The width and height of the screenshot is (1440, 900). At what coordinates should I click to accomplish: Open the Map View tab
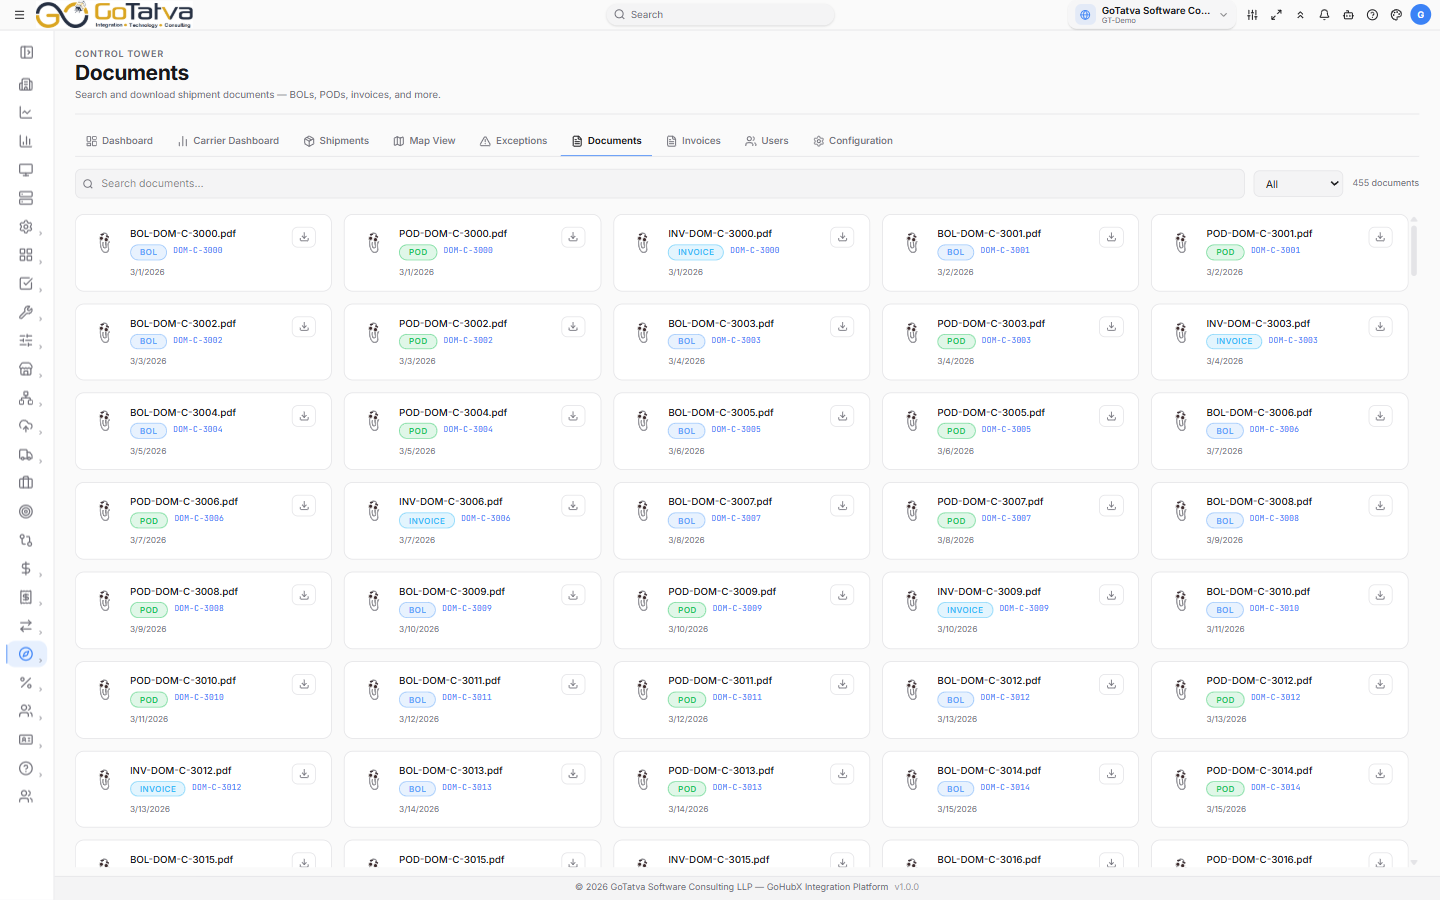(424, 141)
